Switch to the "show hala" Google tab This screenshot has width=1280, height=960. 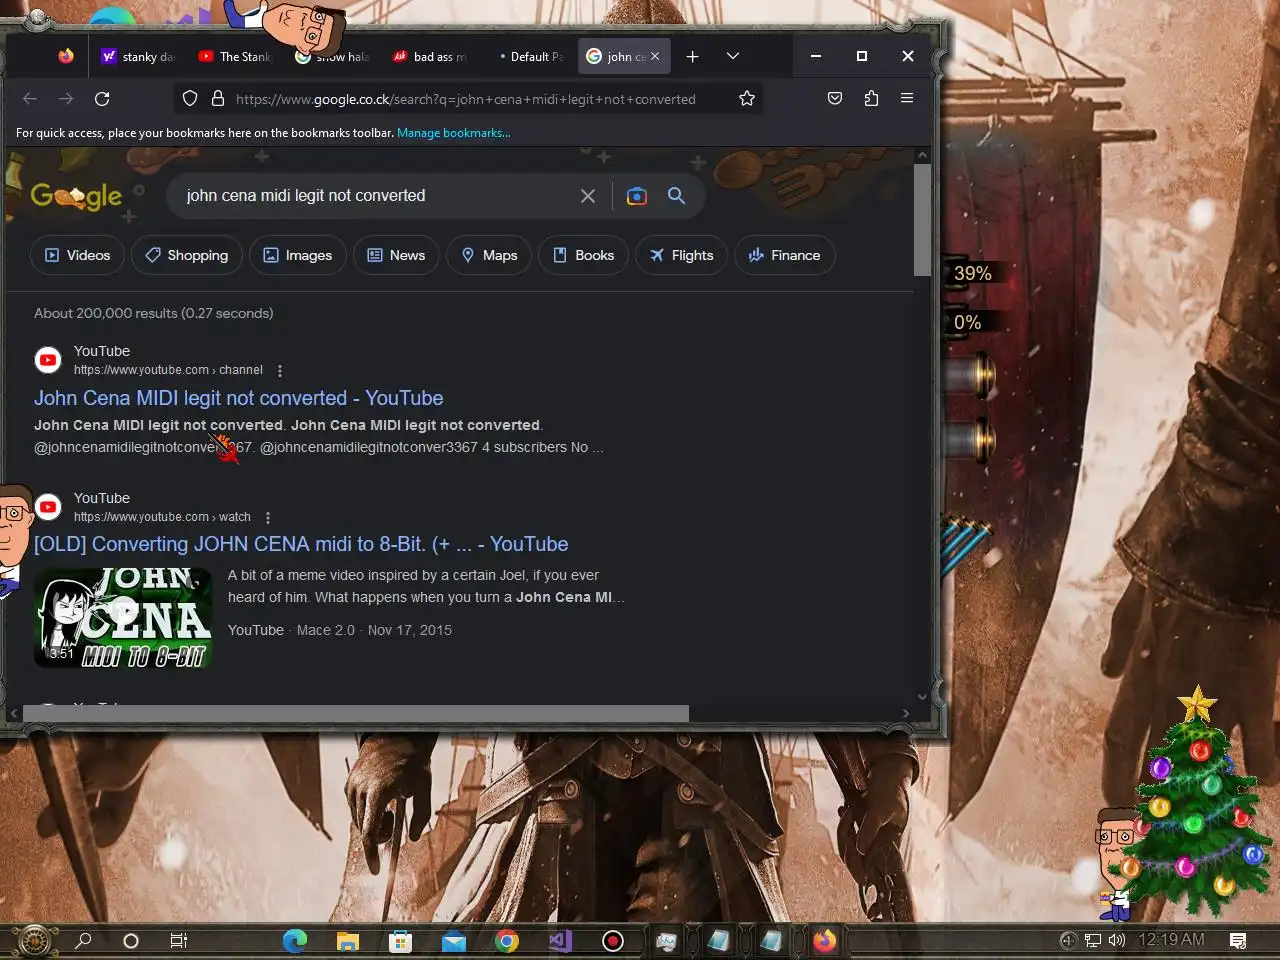[x=332, y=57]
